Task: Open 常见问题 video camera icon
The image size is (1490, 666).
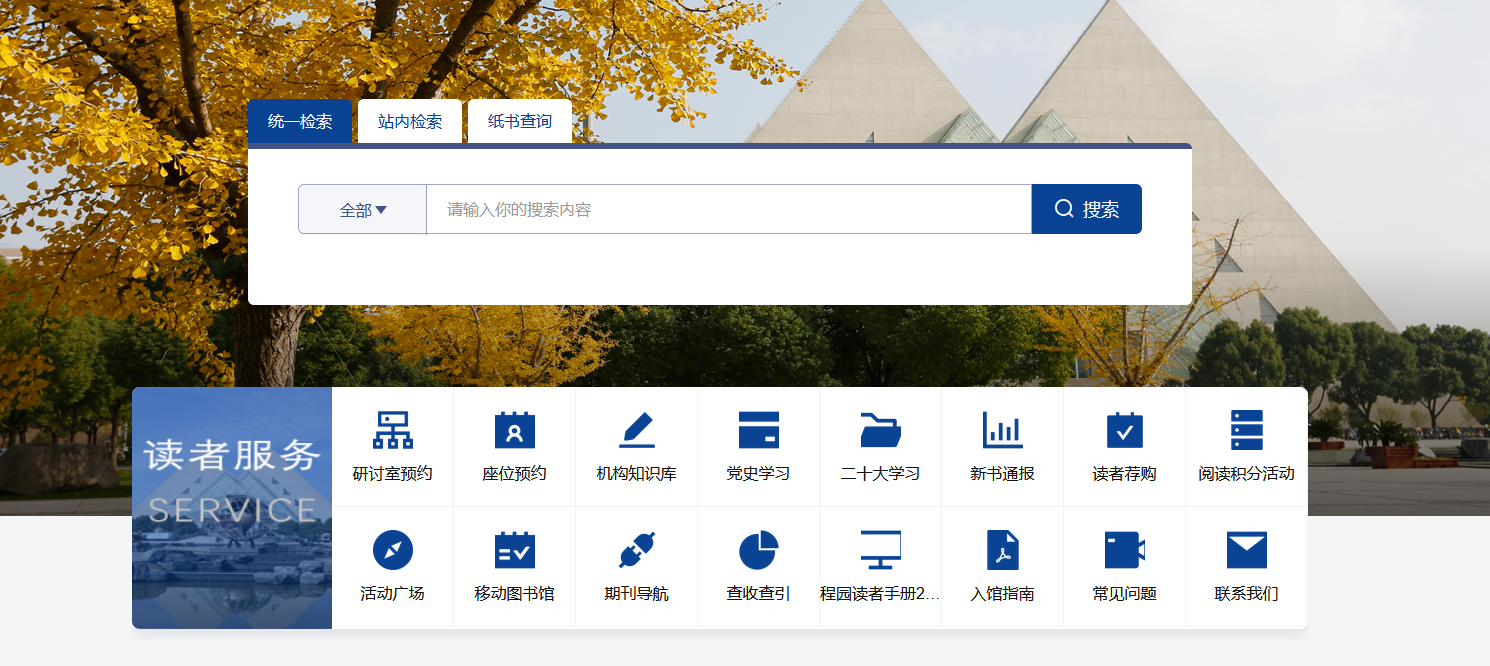Action: point(1125,550)
